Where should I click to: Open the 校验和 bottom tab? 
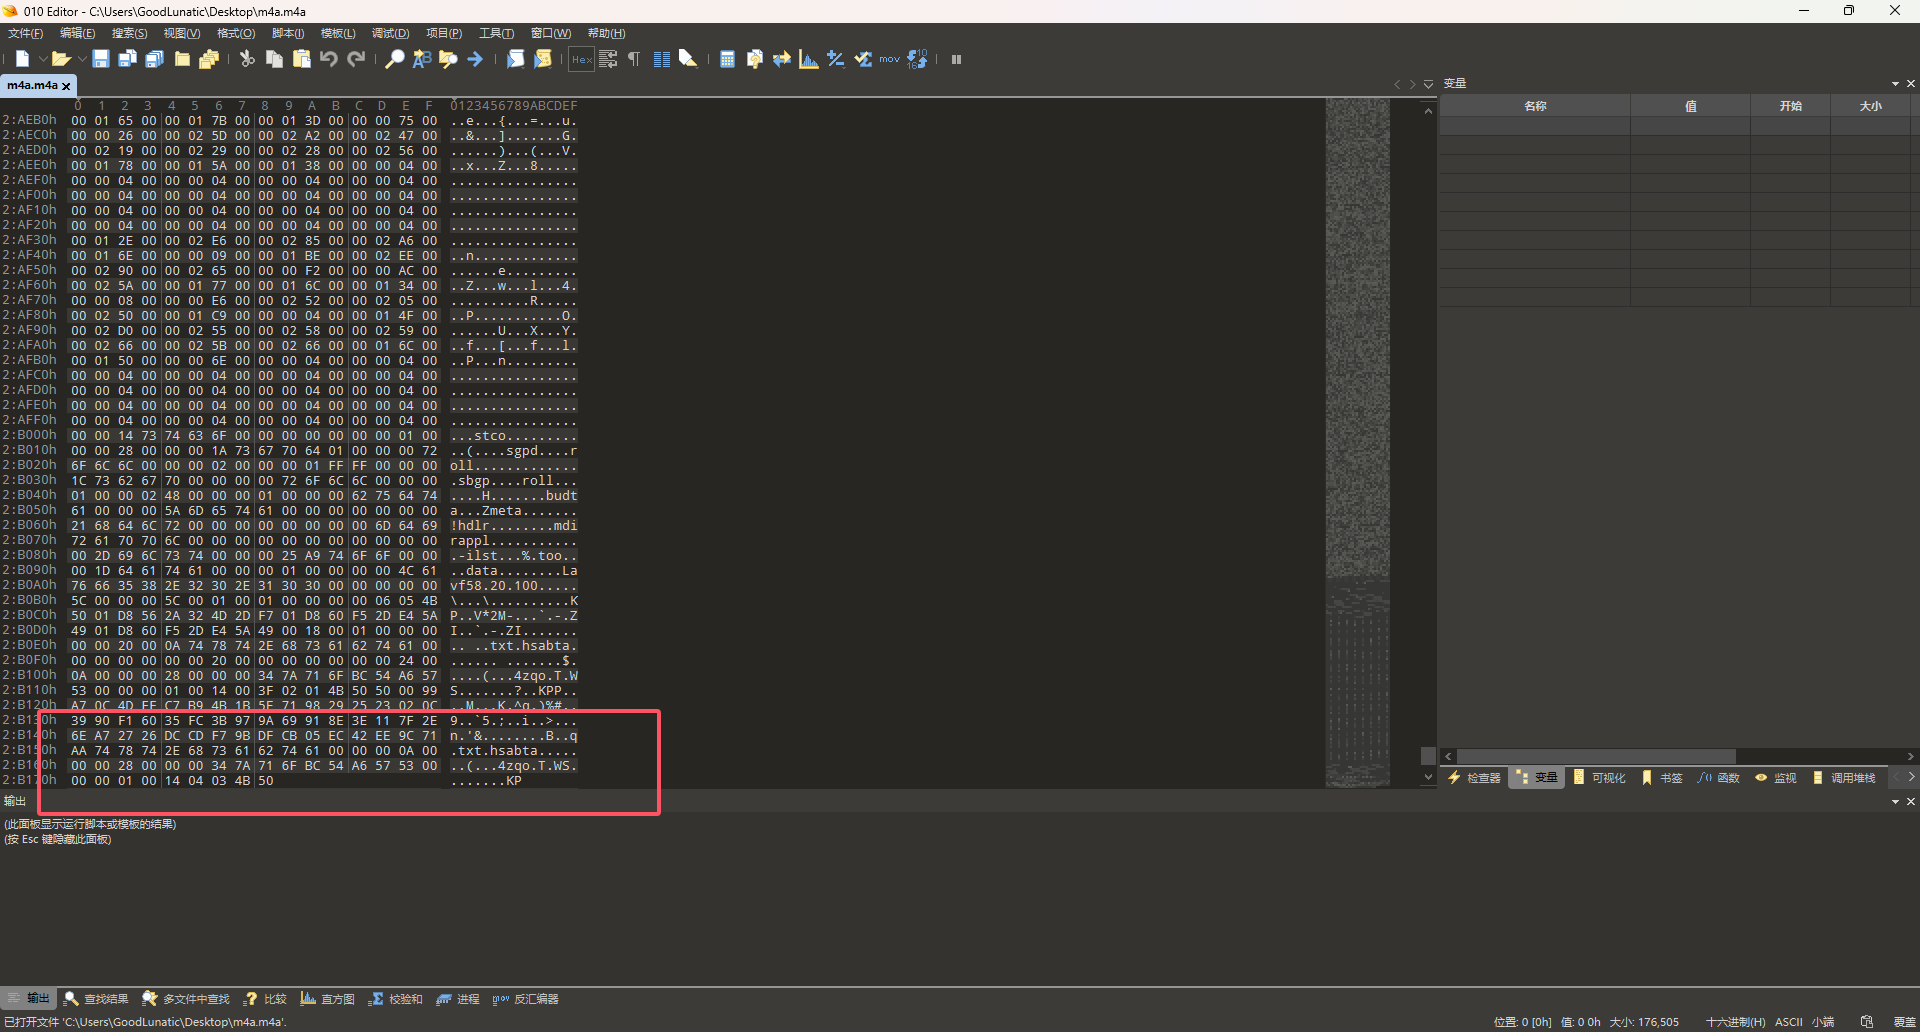click(395, 999)
